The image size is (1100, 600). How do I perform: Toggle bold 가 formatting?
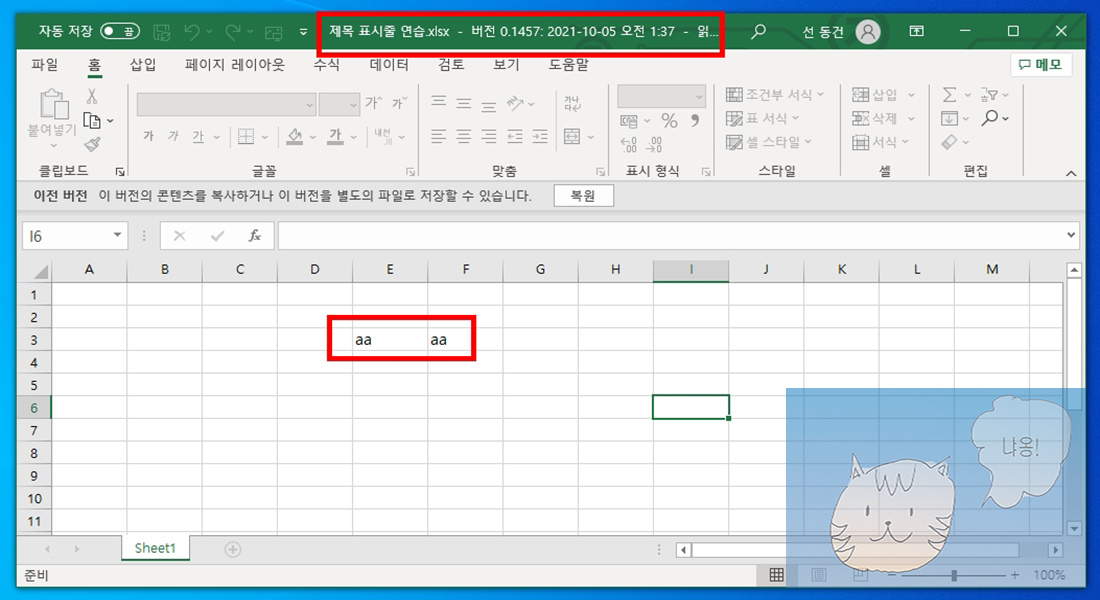click(148, 135)
